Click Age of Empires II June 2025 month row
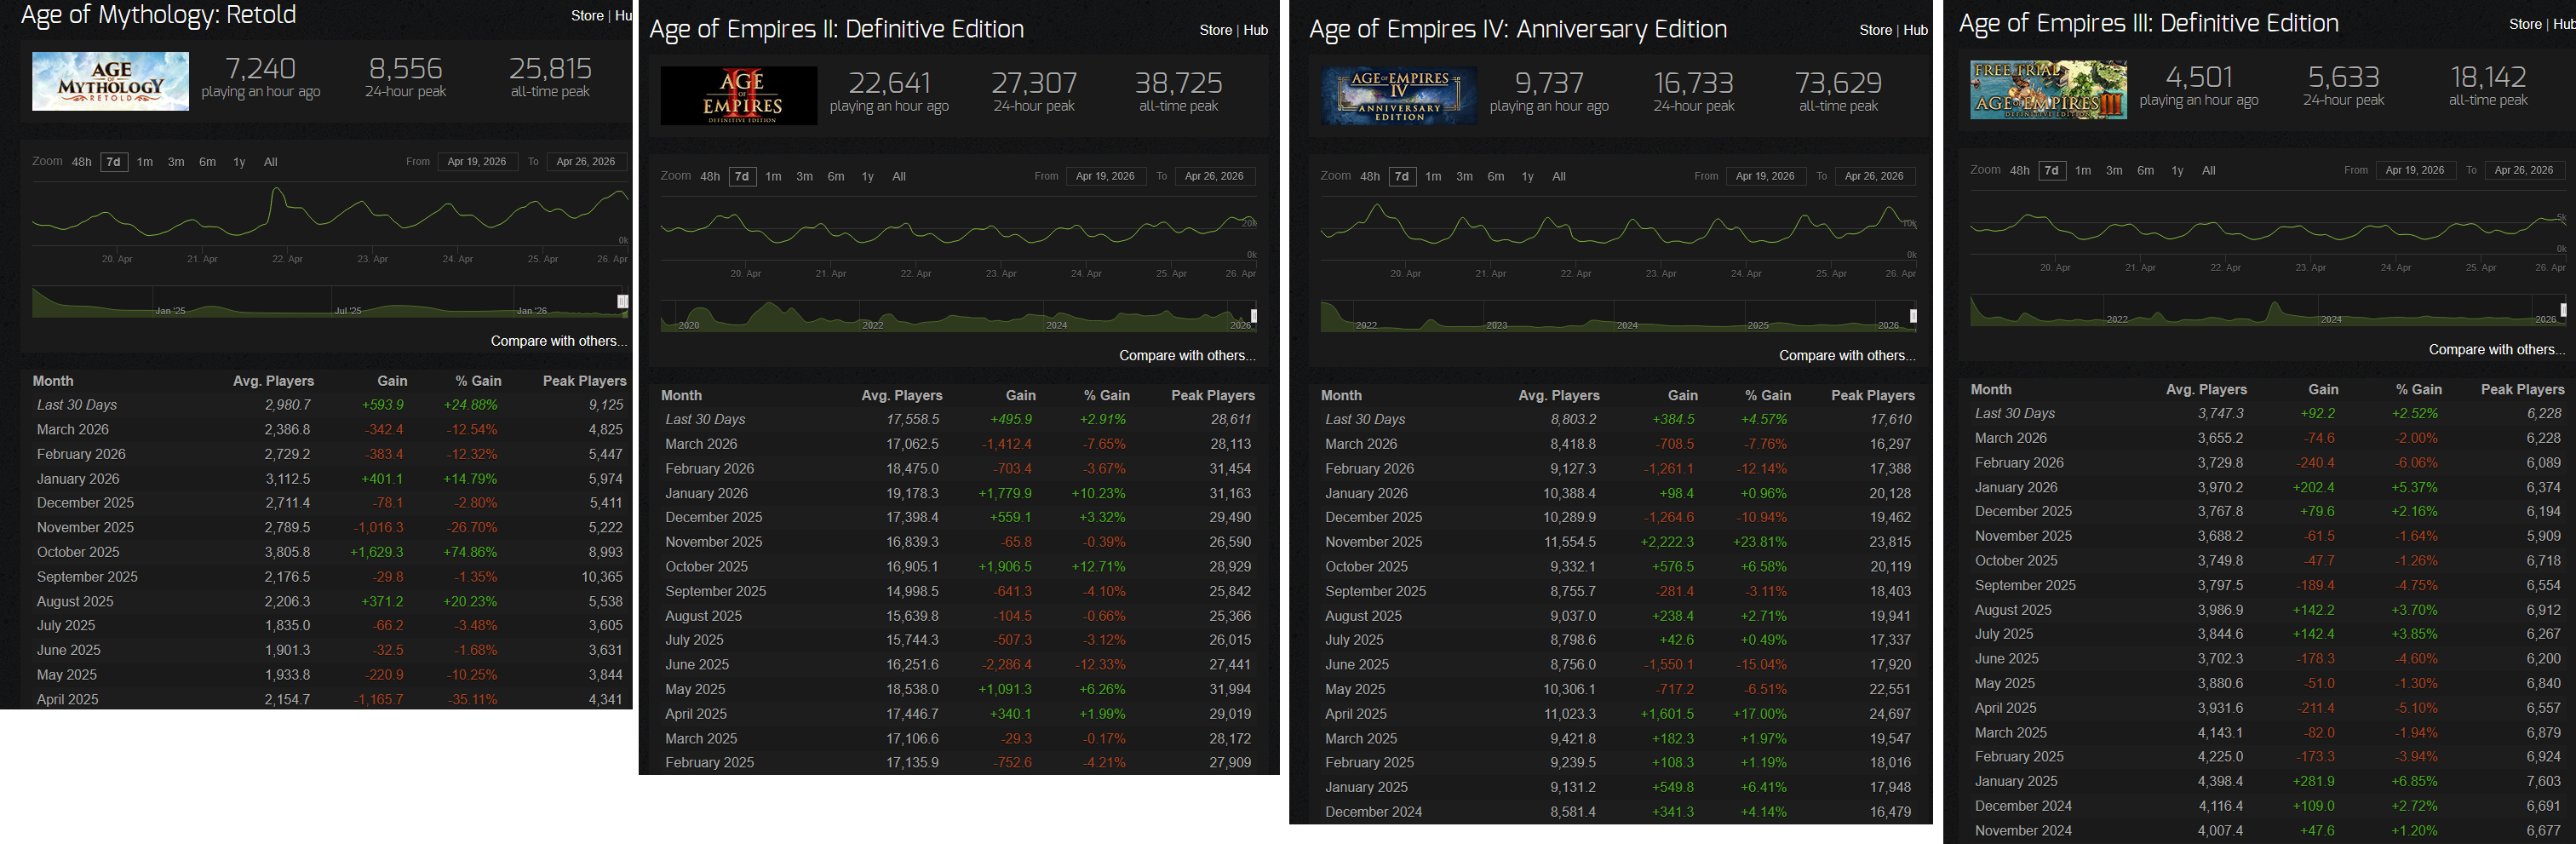Screen dimensions: 2576x844 point(959,665)
